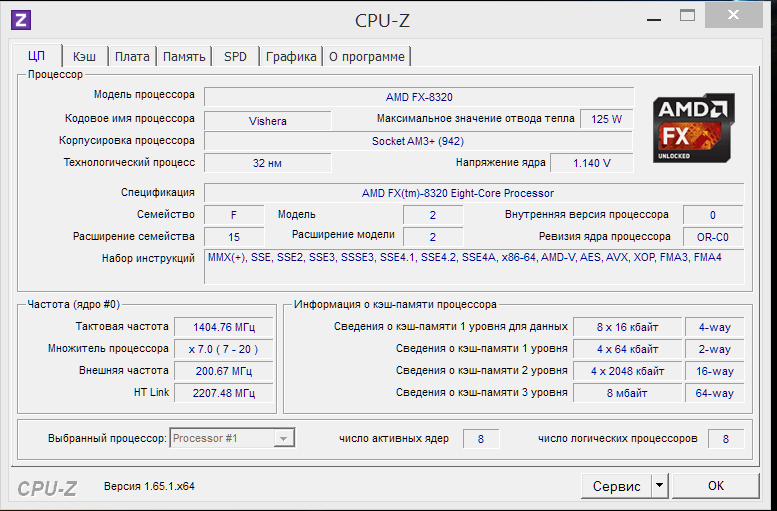Click the HT Link 2207.48 МГц value
The width and height of the screenshot is (777, 511).
pyautogui.click(x=224, y=393)
